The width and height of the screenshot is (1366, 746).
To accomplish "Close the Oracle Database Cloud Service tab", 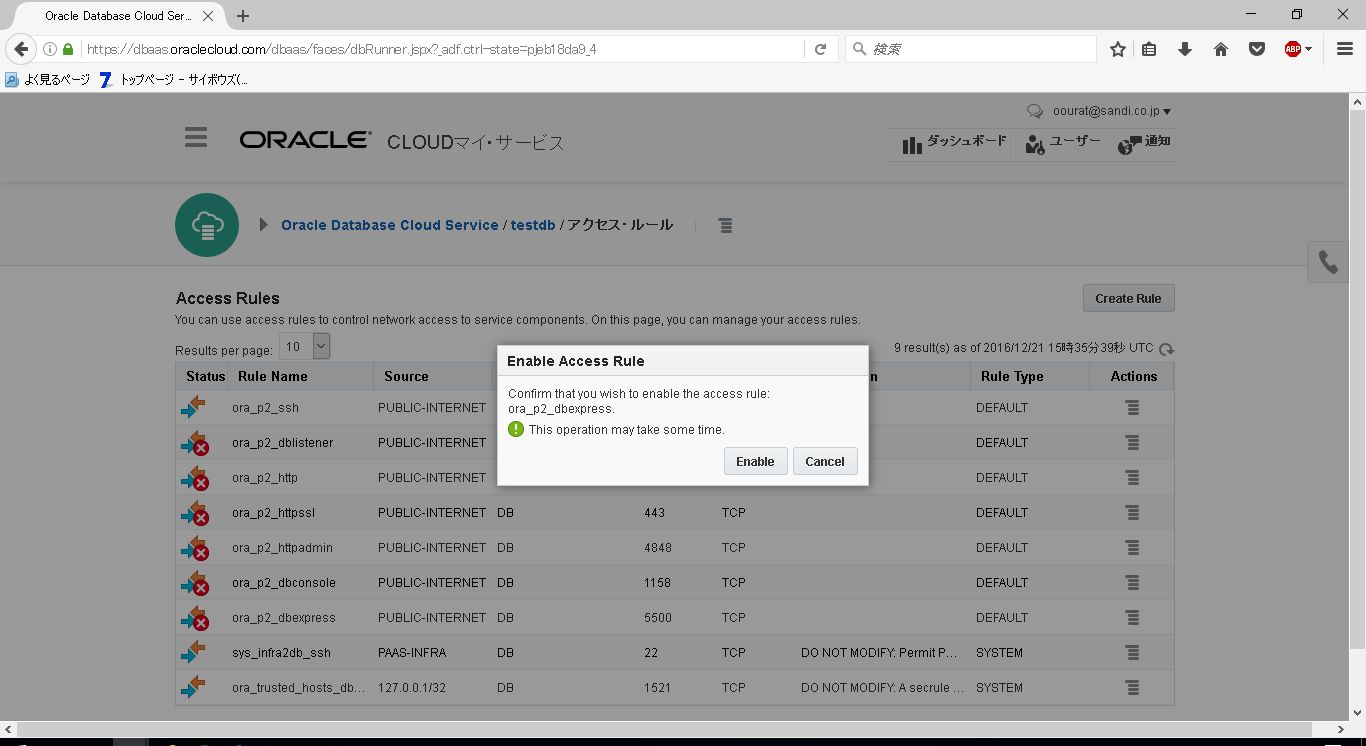I will (x=208, y=16).
